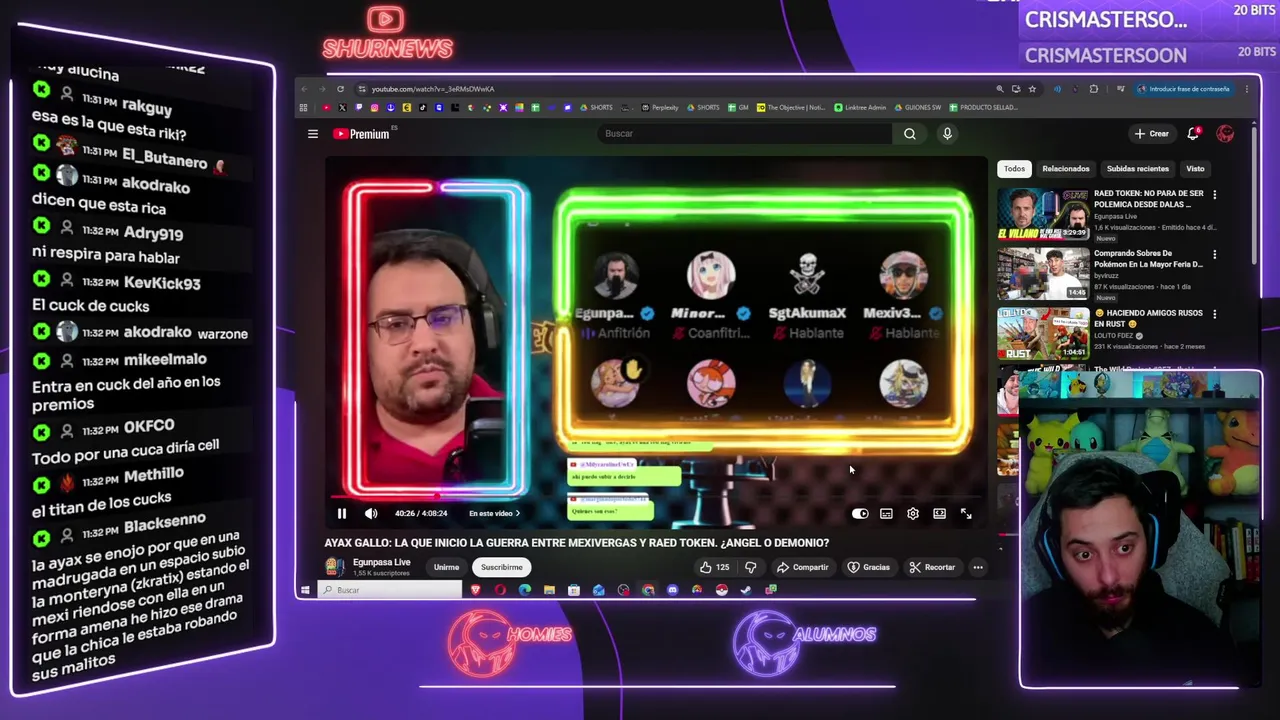Viewport: 1280px width, 720px height.
Task: Select the 'Visto' filter chip
Action: tap(1195, 169)
